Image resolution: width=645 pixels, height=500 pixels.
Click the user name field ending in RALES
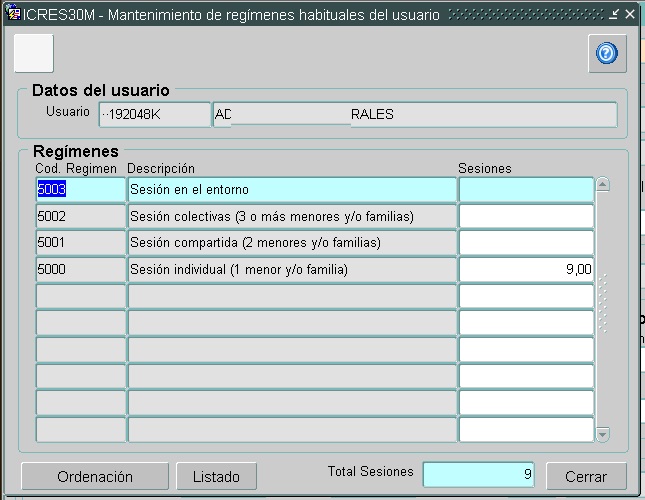click(415, 115)
